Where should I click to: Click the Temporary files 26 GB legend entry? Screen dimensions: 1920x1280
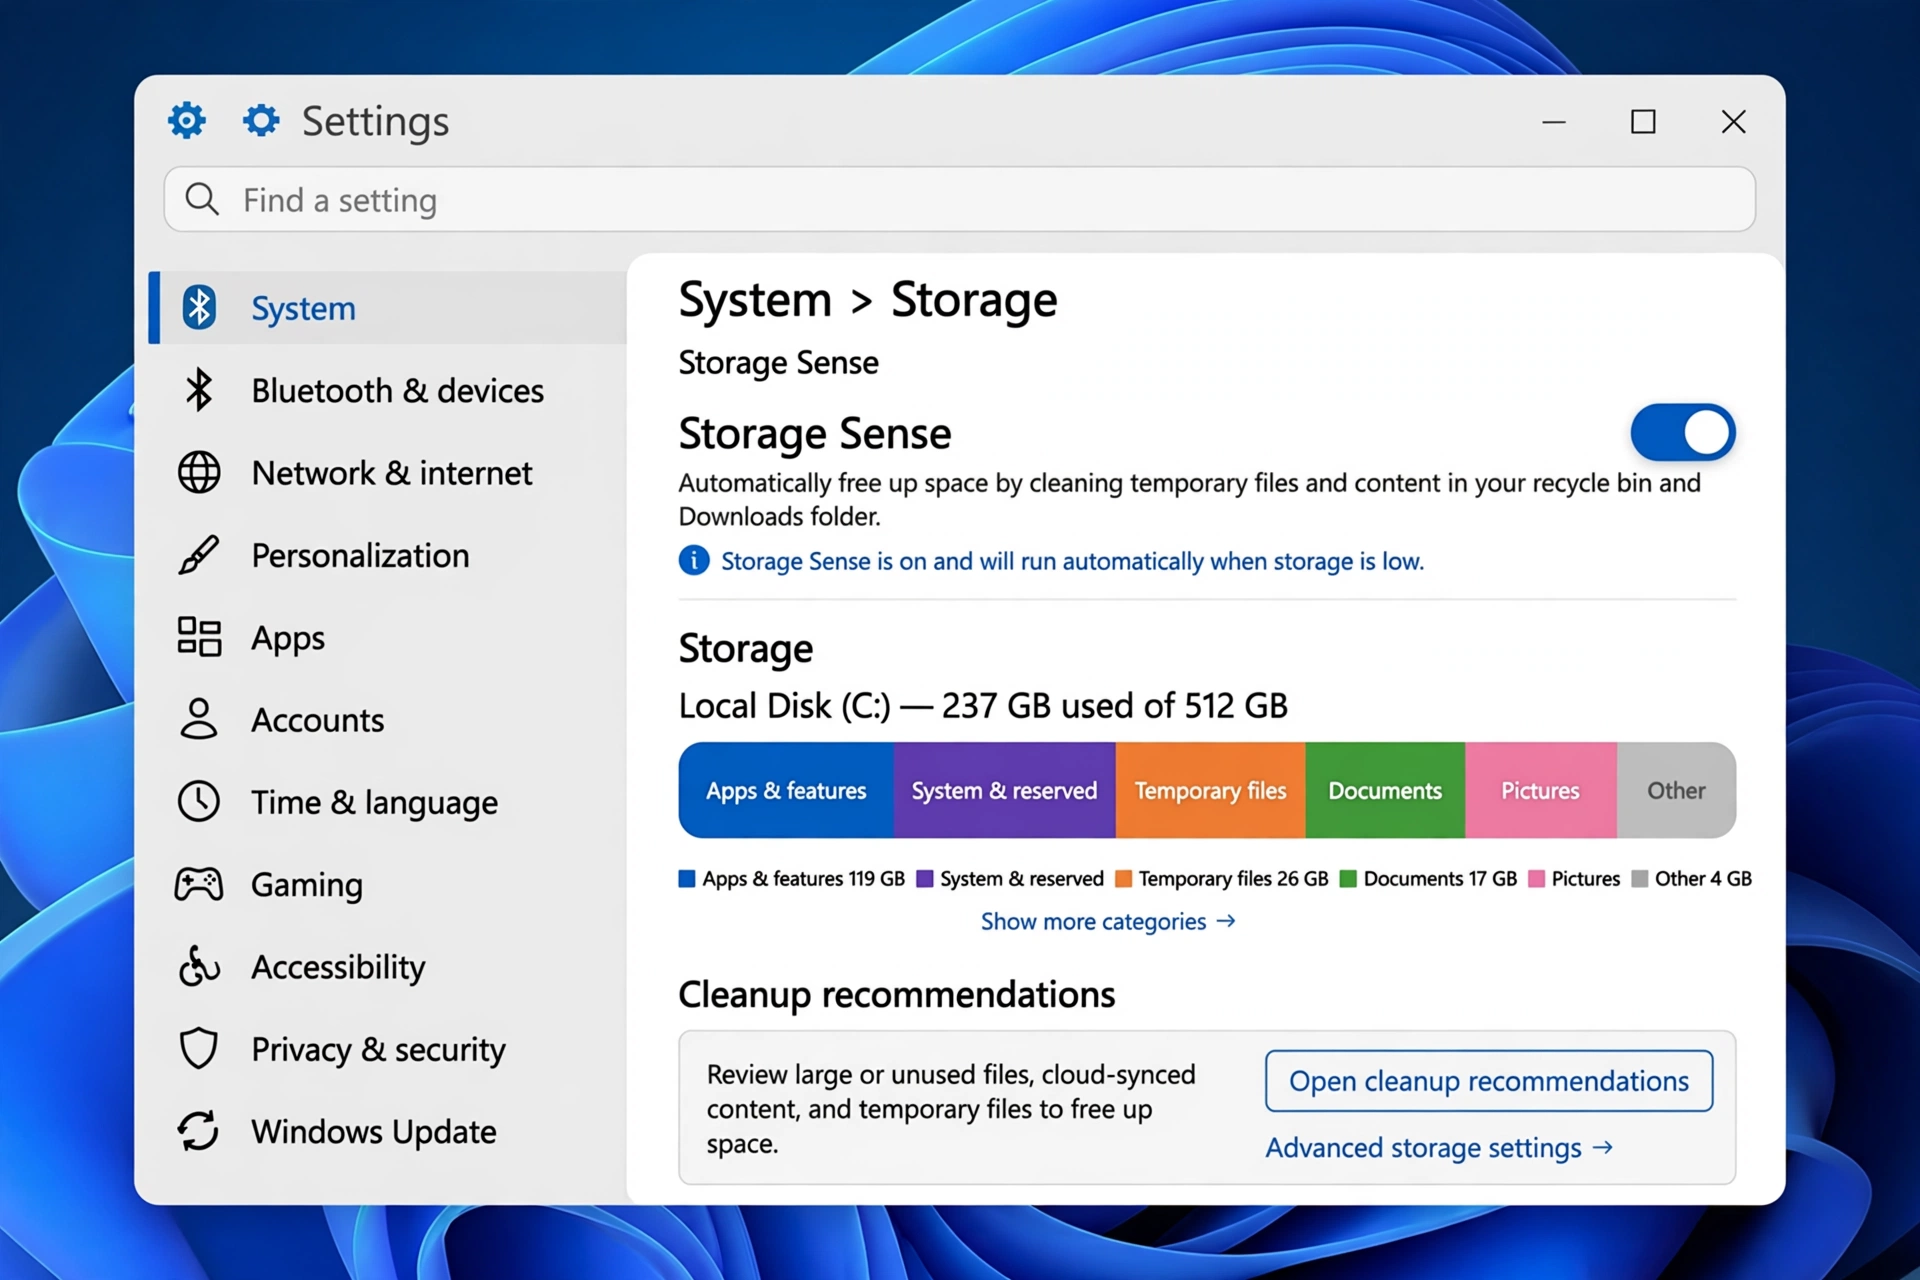tap(1222, 878)
